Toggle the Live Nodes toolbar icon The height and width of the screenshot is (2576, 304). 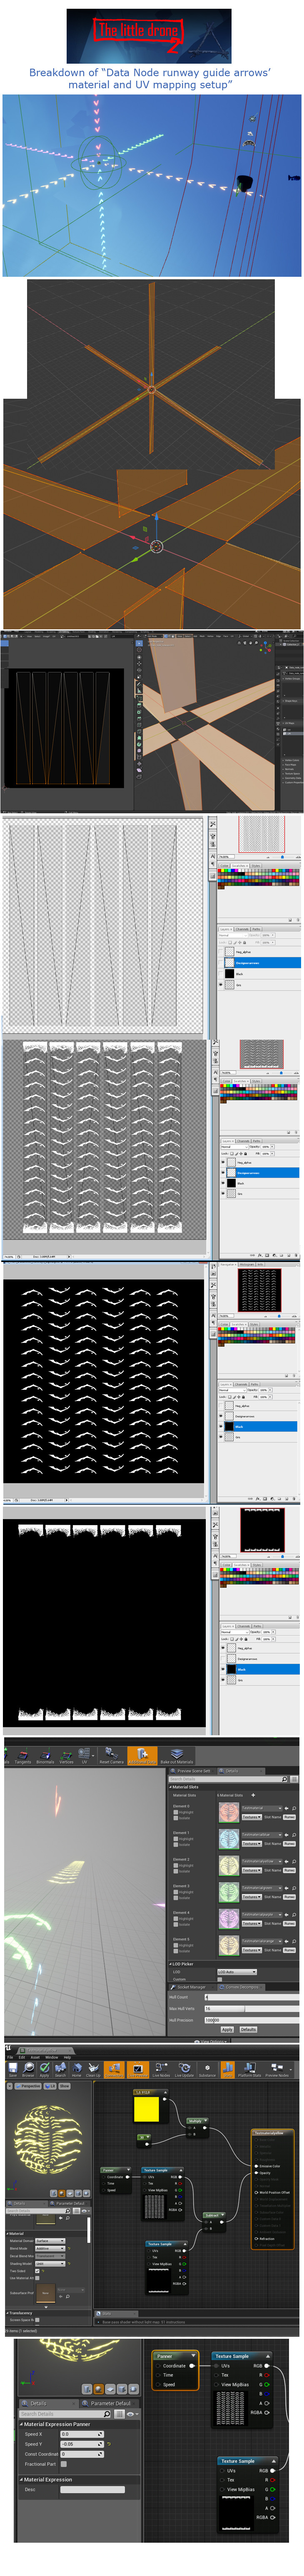(x=161, y=2069)
